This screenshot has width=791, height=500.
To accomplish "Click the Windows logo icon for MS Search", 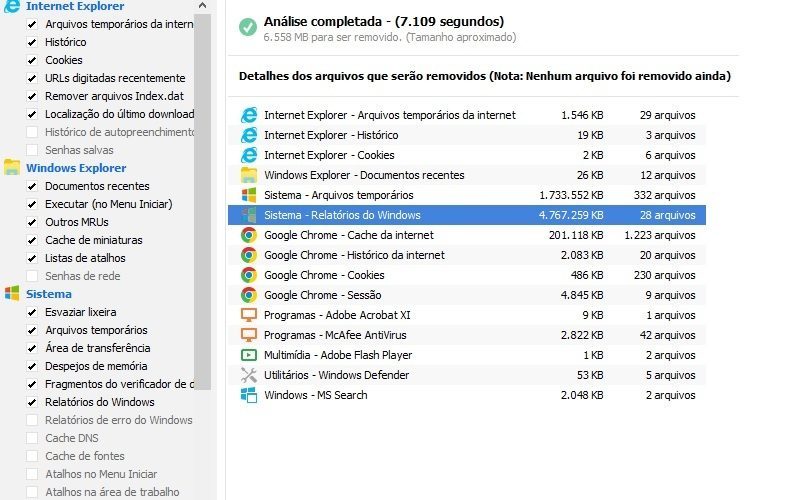I will (249, 395).
